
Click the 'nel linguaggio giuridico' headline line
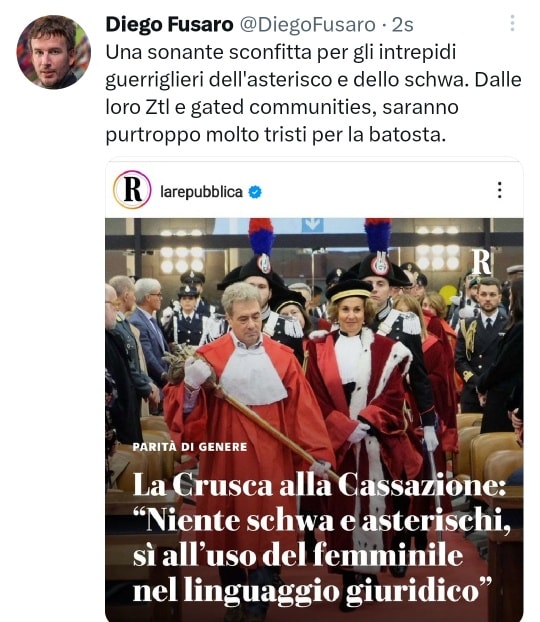312,591
